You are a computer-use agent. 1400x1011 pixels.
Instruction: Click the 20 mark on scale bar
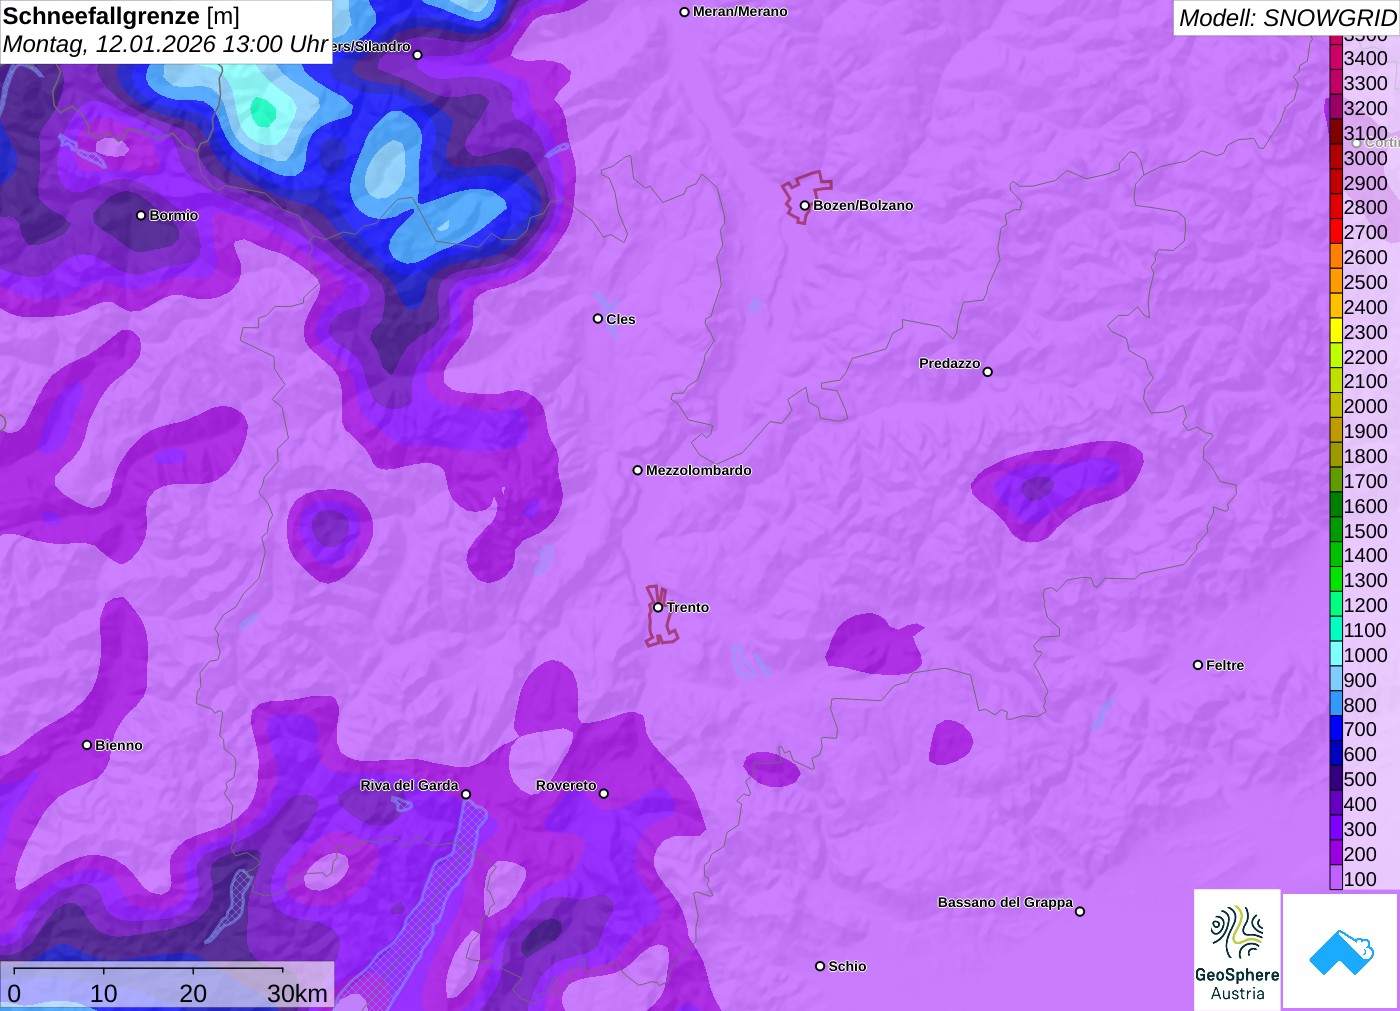click(193, 993)
